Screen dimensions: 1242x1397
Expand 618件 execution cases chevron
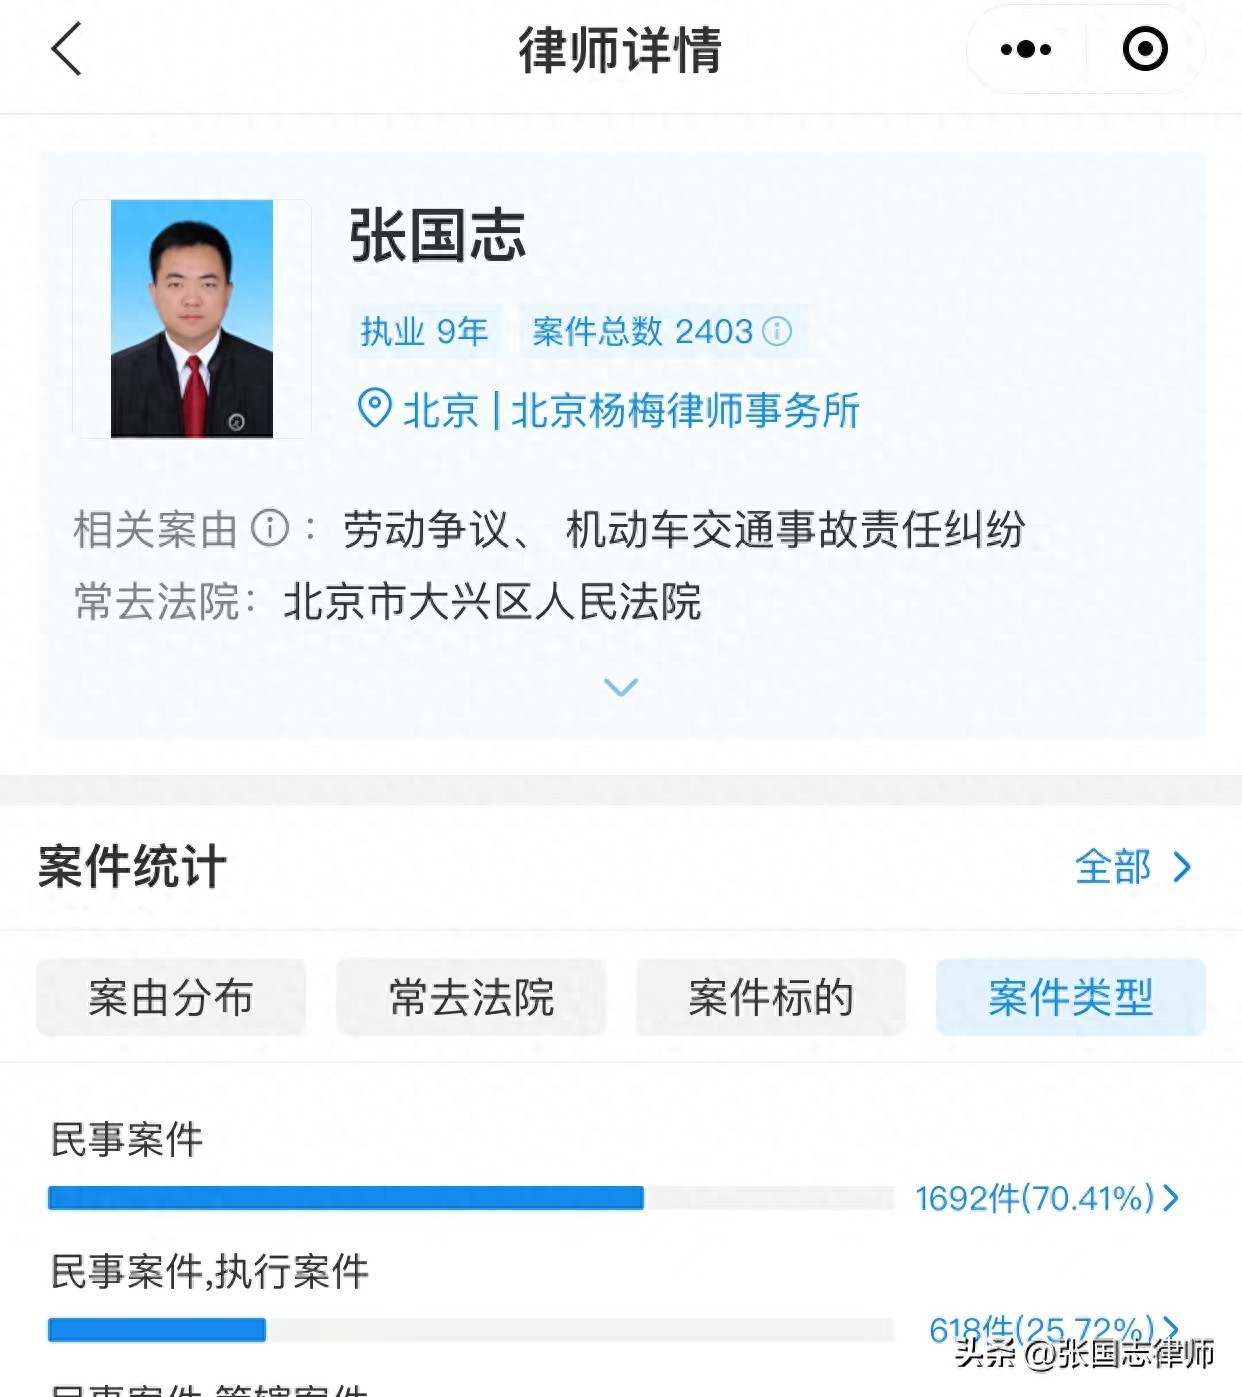(1171, 1329)
